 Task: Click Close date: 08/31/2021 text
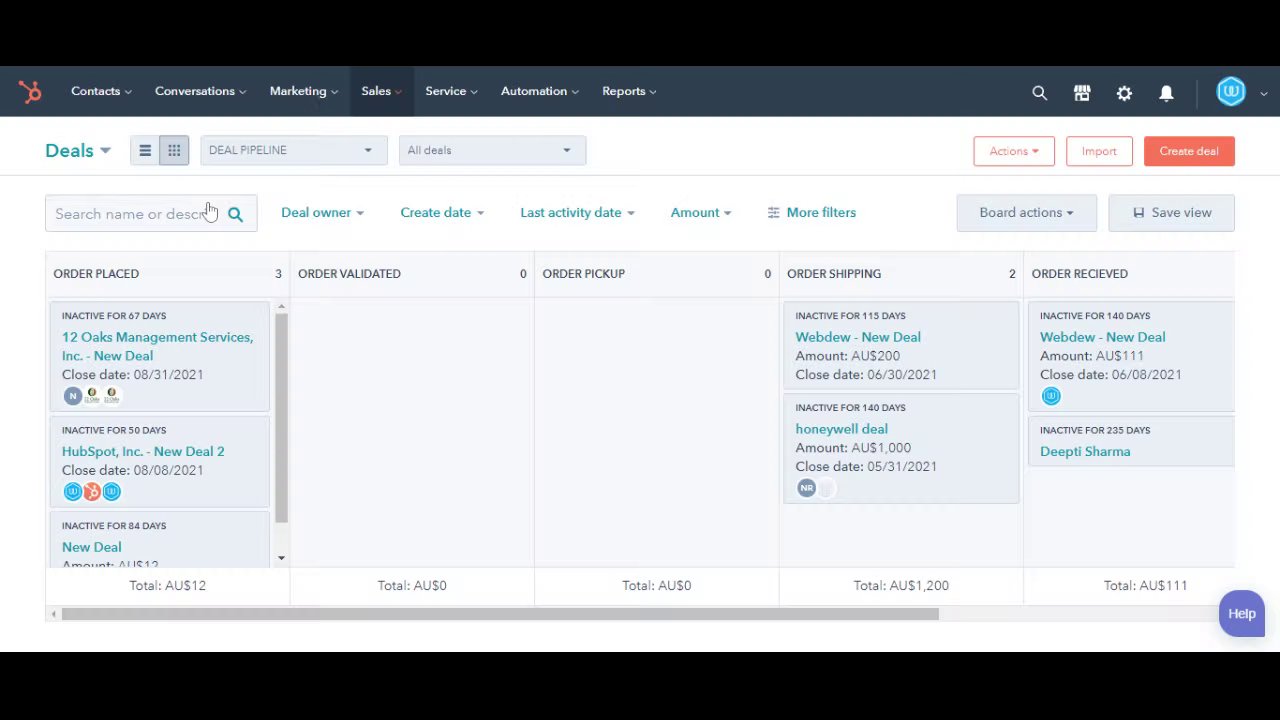coord(132,375)
